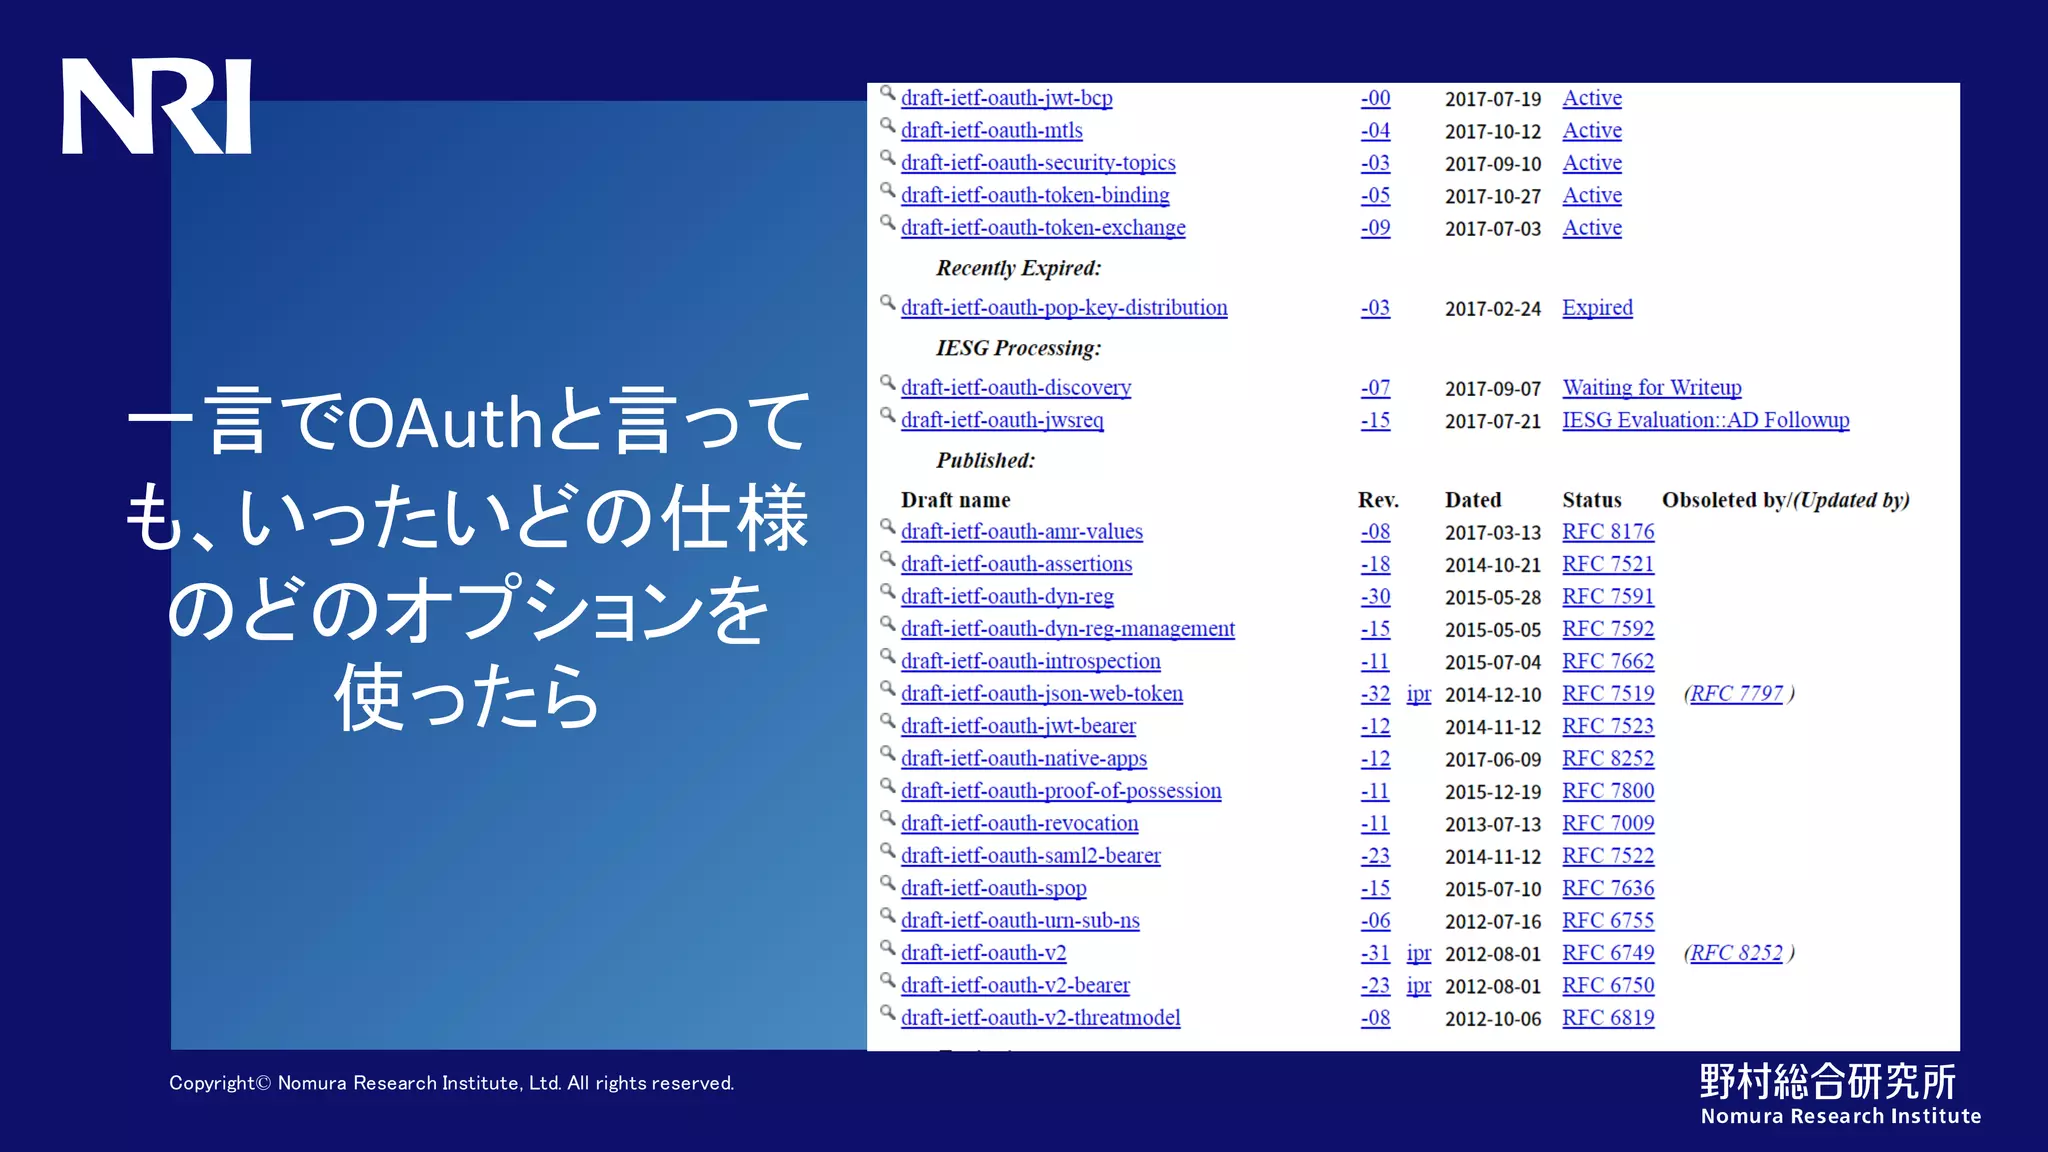Image resolution: width=2048 pixels, height=1152 pixels.
Task: Click ipr link for json-web-token row
Action: pyautogui.click(x=1418, y=694)
